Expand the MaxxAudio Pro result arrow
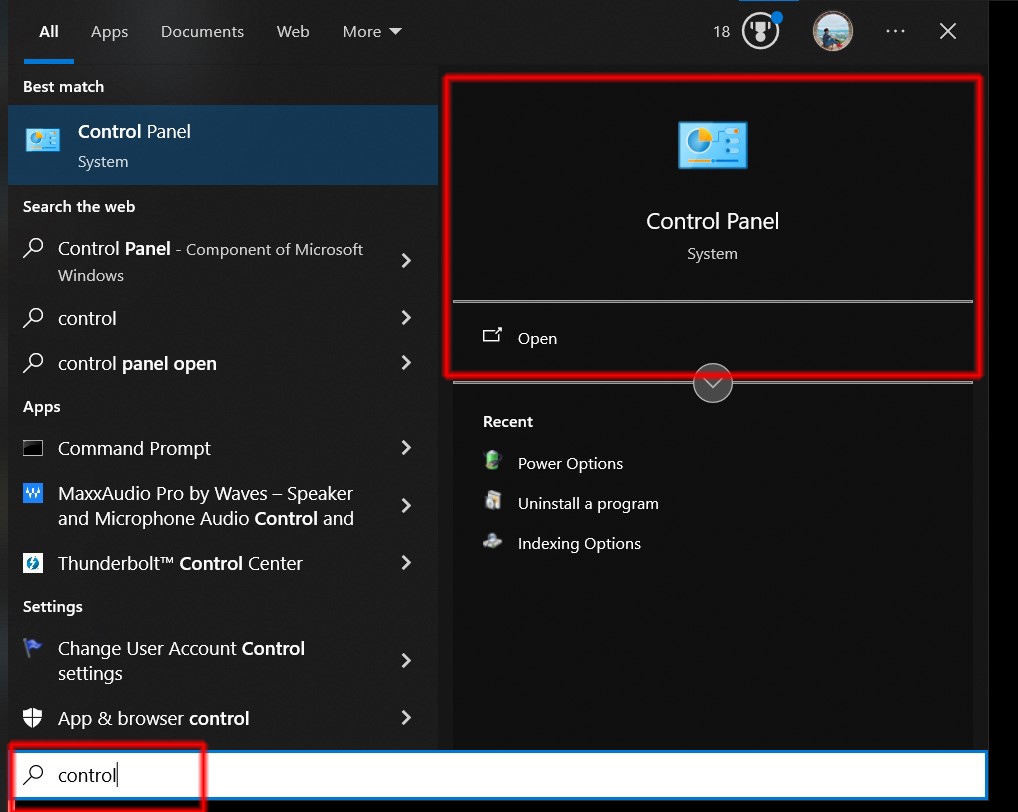 point(406,505)
